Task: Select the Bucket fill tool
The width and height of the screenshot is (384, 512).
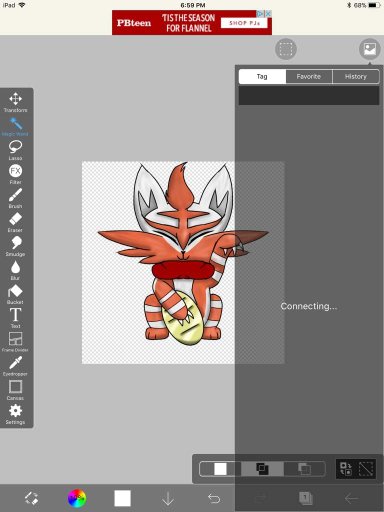Action: click(x=15, y=294)
